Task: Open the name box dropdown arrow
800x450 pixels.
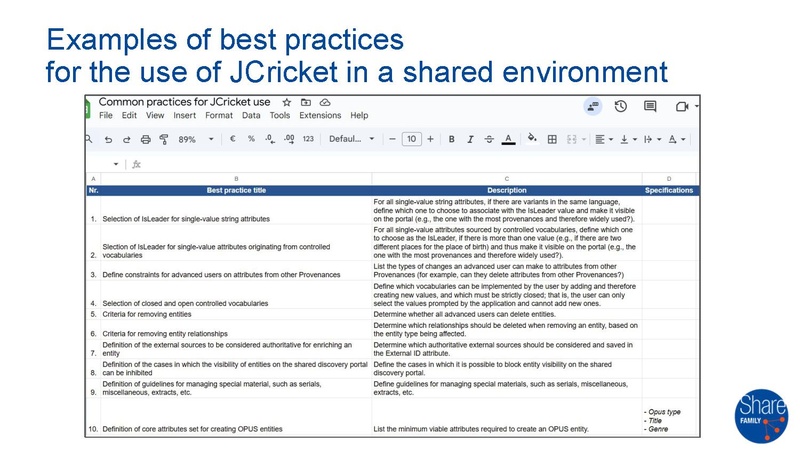Action: pos(116,164)
